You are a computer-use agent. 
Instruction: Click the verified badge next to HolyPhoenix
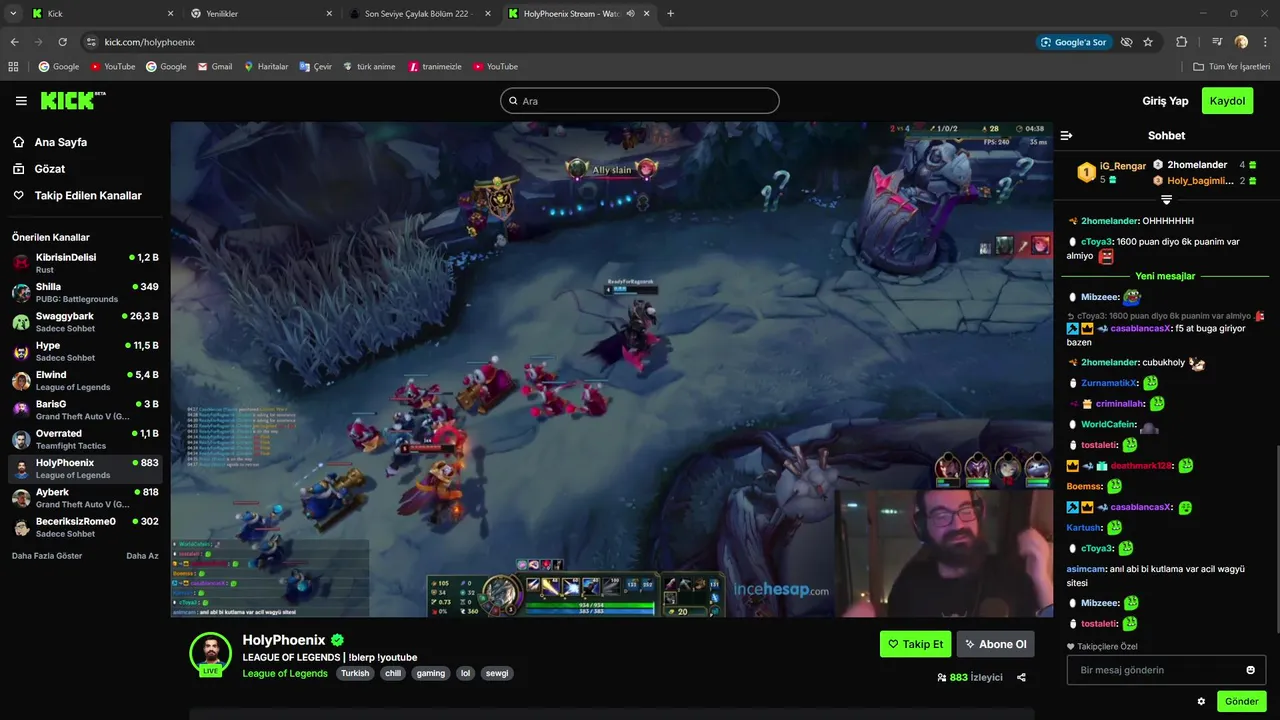pyautogui.click(x=338, y=640)
